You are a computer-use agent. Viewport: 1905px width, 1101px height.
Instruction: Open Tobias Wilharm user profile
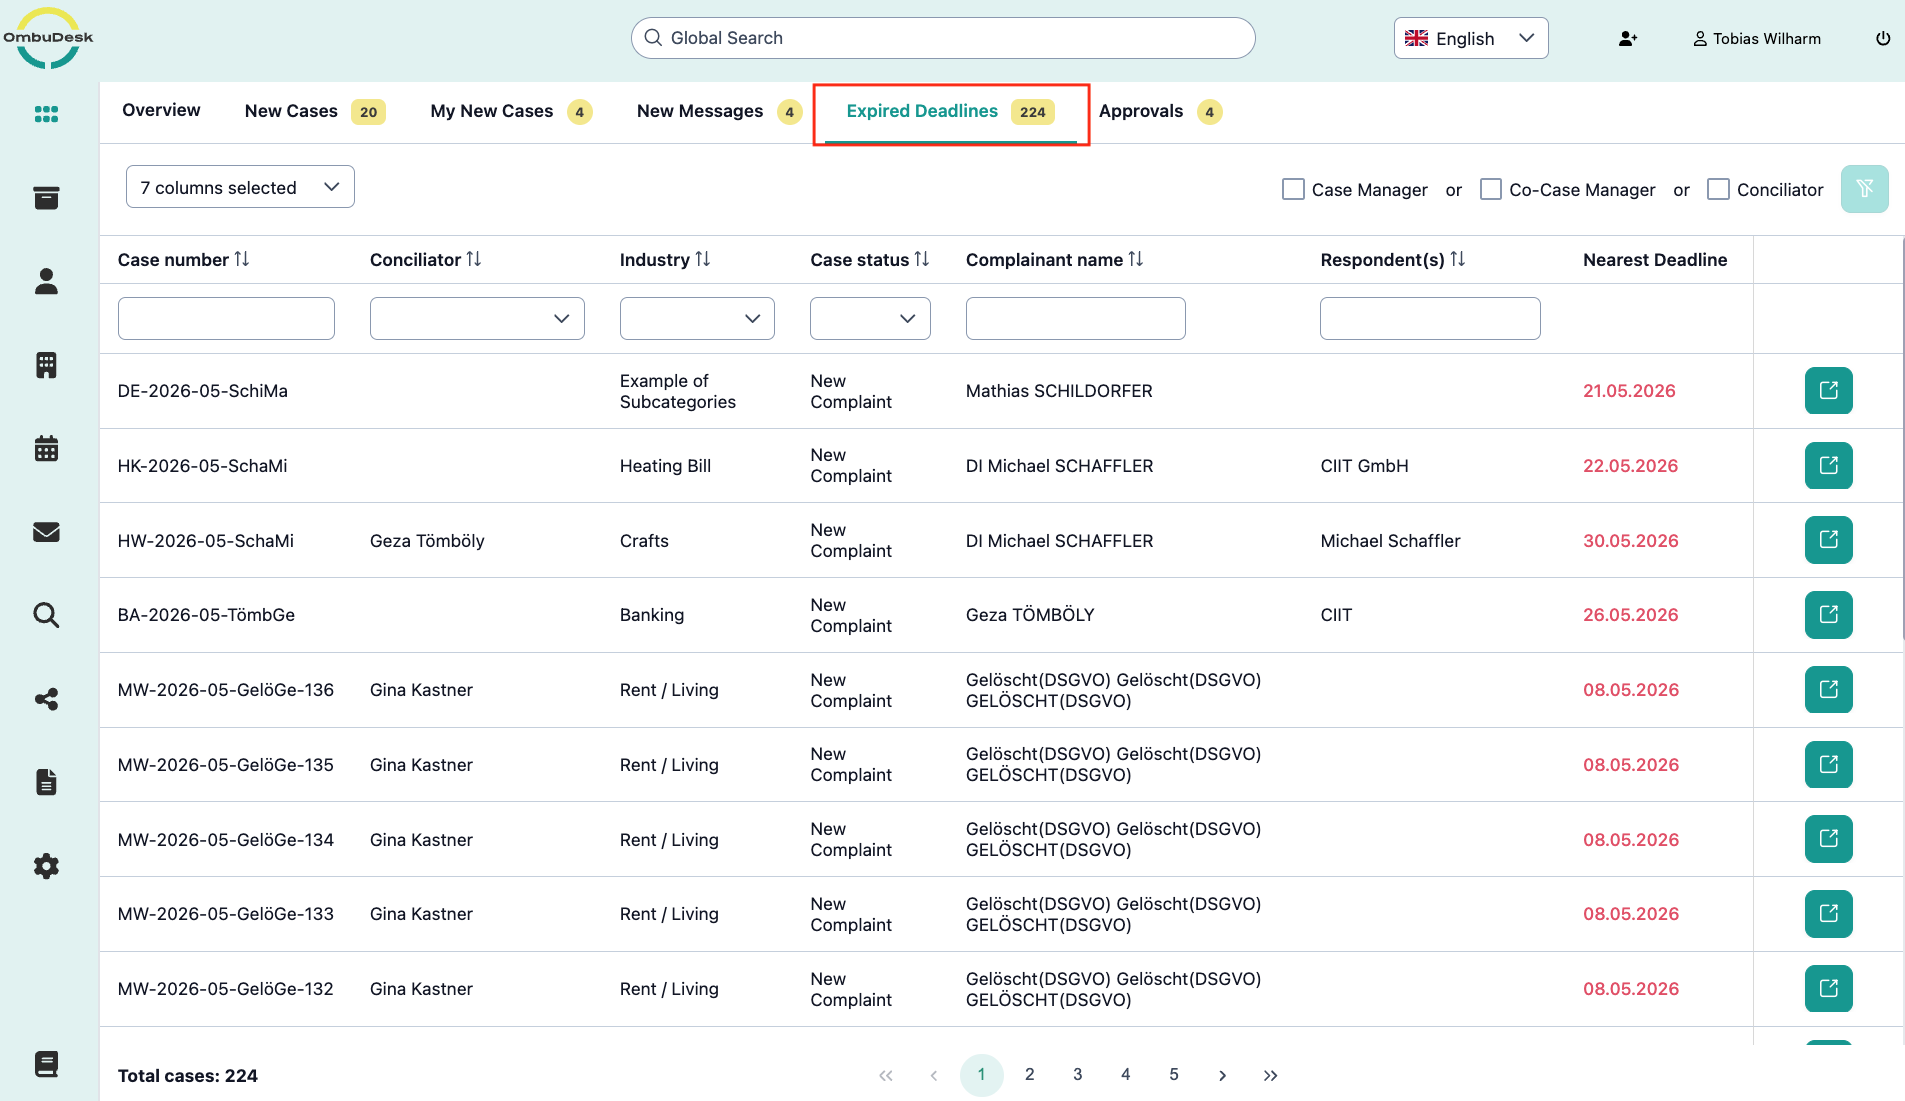pos(1756,38)
